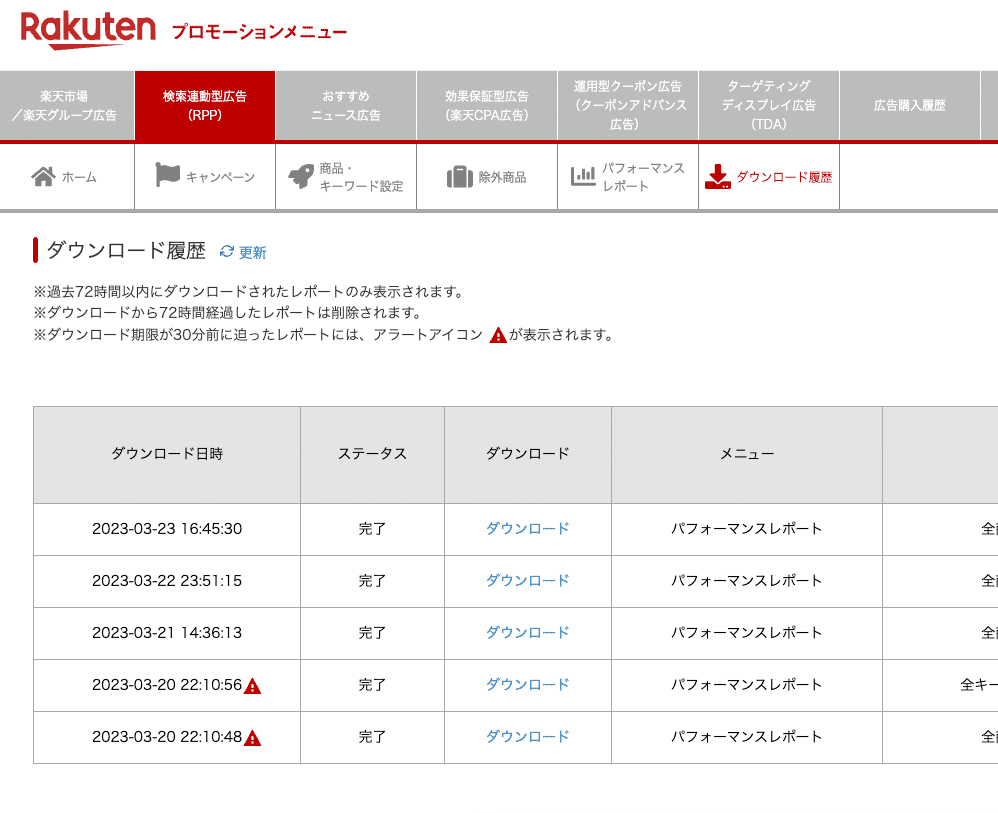
Task: Switch to ターゲティングディスプレイ広告 (TDA) tab
Action: 769,106
